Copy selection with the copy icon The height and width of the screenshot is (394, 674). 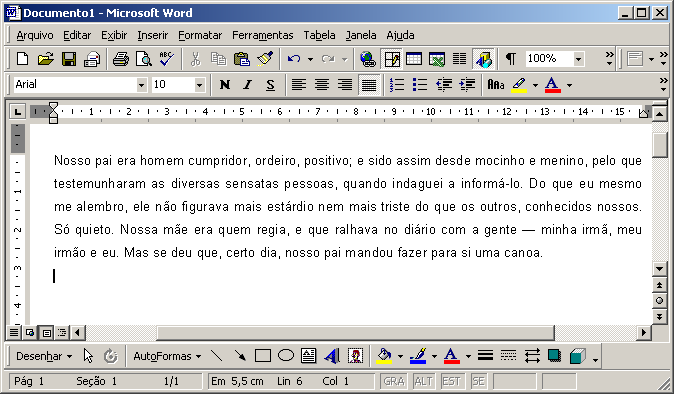click(218, 58)
